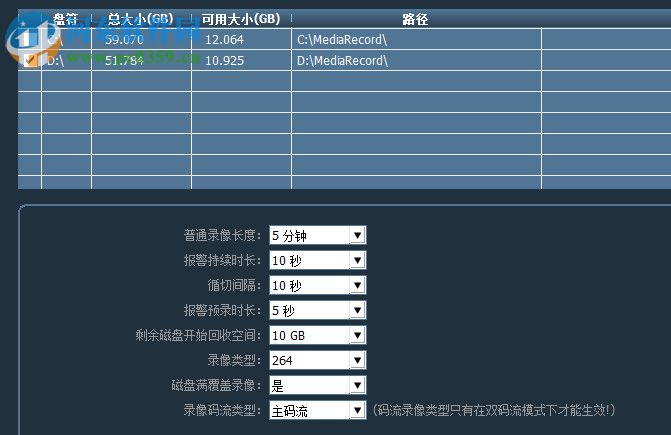Click the 59.070 total size cell
Image resolution: width=671 pixels, height=435 pixels.
[141, 39]
